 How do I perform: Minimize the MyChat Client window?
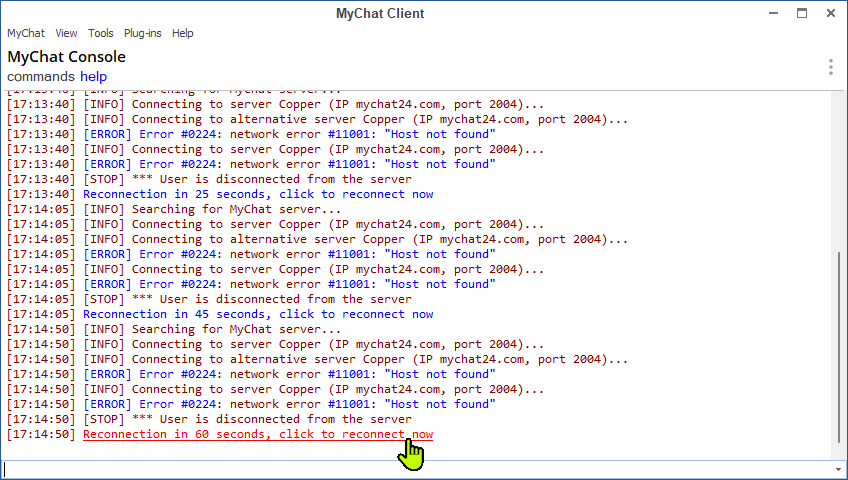[773, 13]
